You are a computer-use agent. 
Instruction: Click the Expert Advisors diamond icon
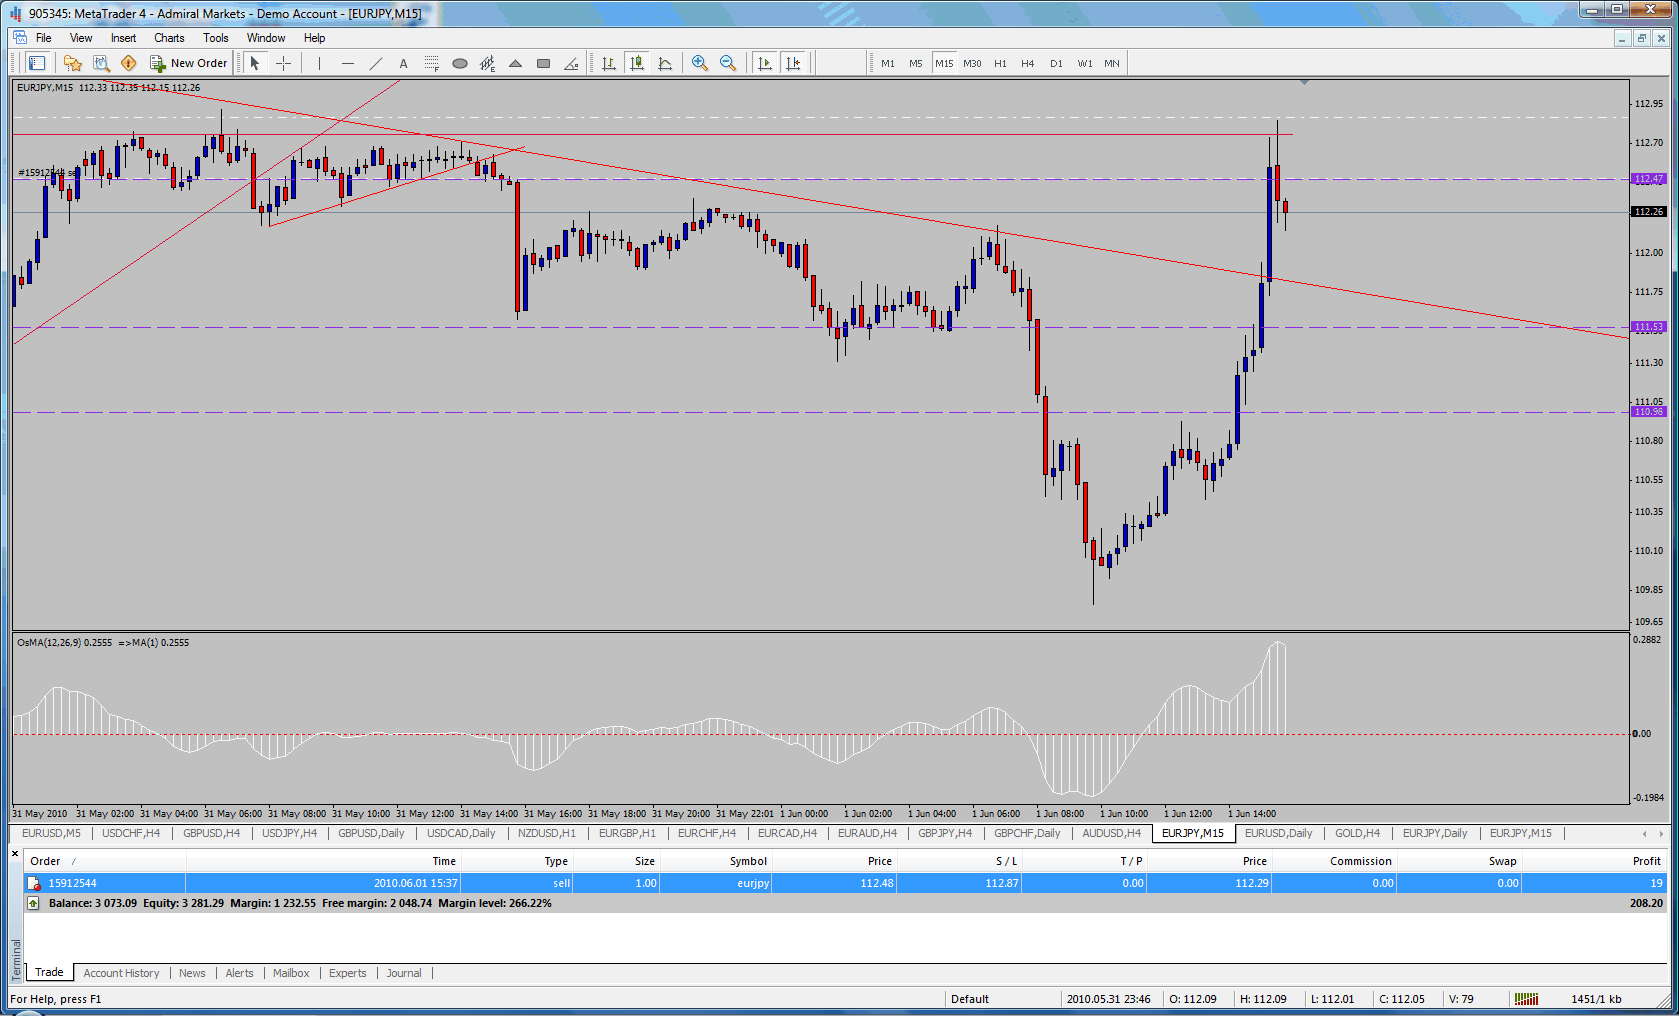click(x=128, y=63)
